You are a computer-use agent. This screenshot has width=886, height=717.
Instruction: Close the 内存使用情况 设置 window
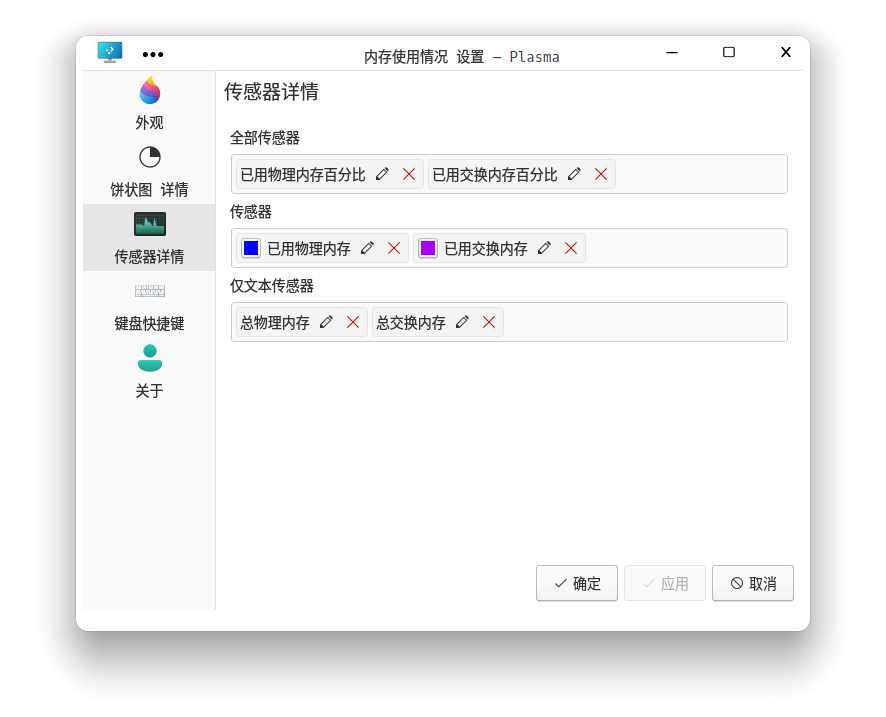(785, 52)
